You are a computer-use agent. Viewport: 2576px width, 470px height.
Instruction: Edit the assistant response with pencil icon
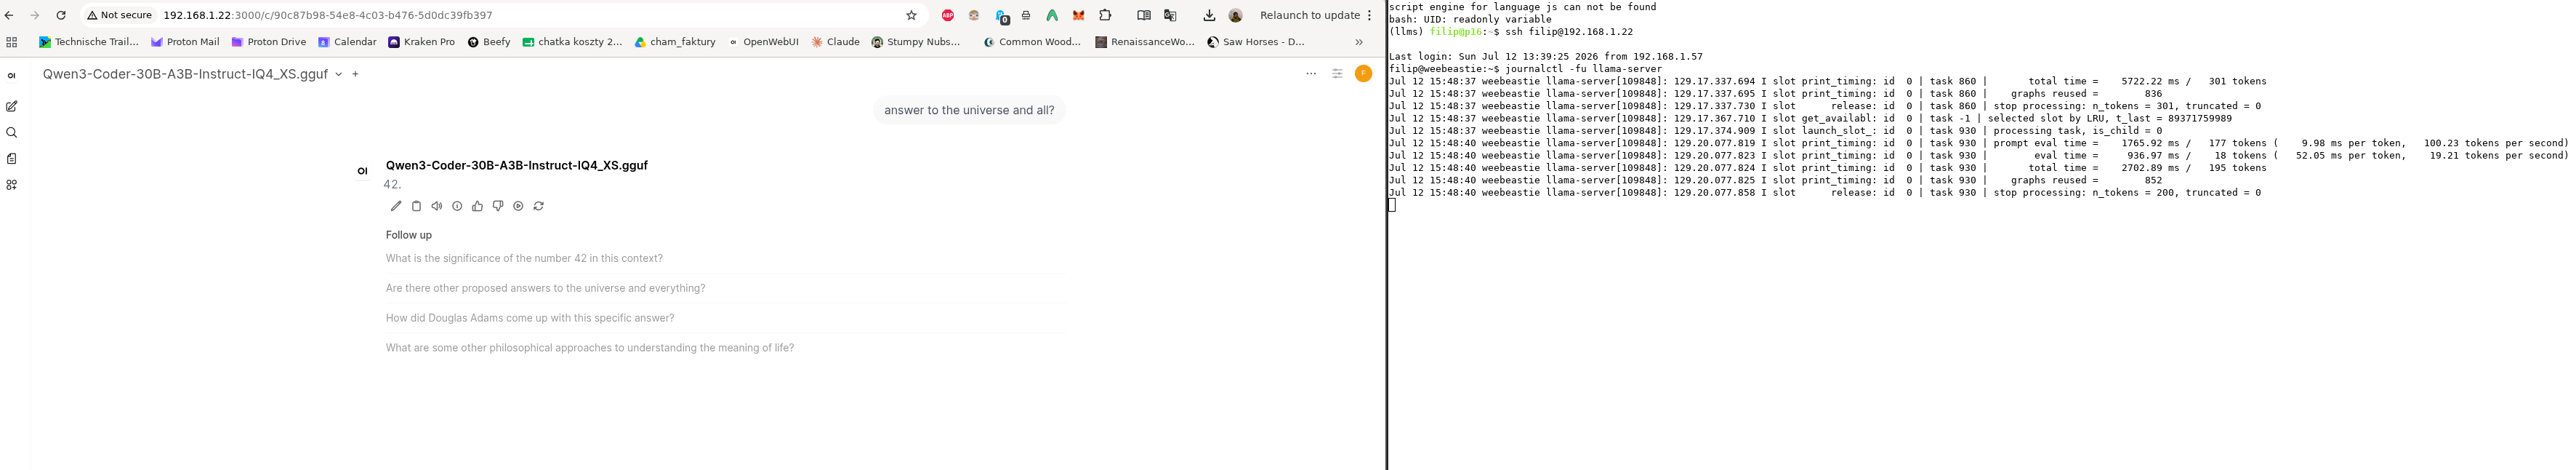[396, 206]
